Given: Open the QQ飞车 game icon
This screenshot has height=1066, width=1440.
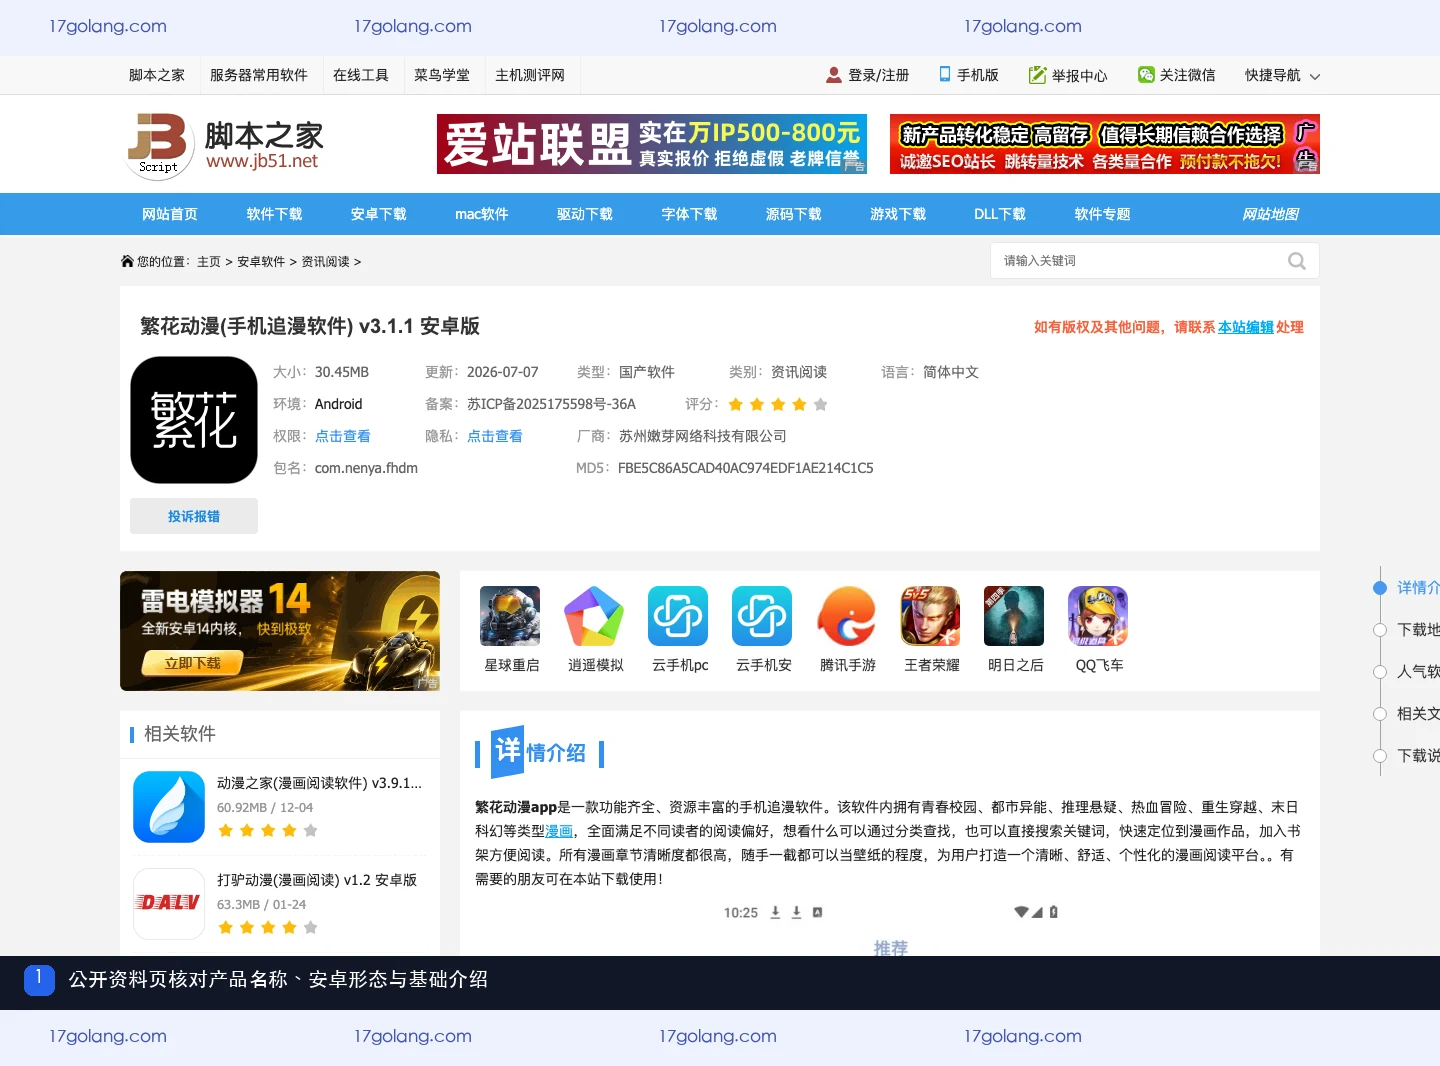Looking at the screenshot, I should coord(1098,616).
